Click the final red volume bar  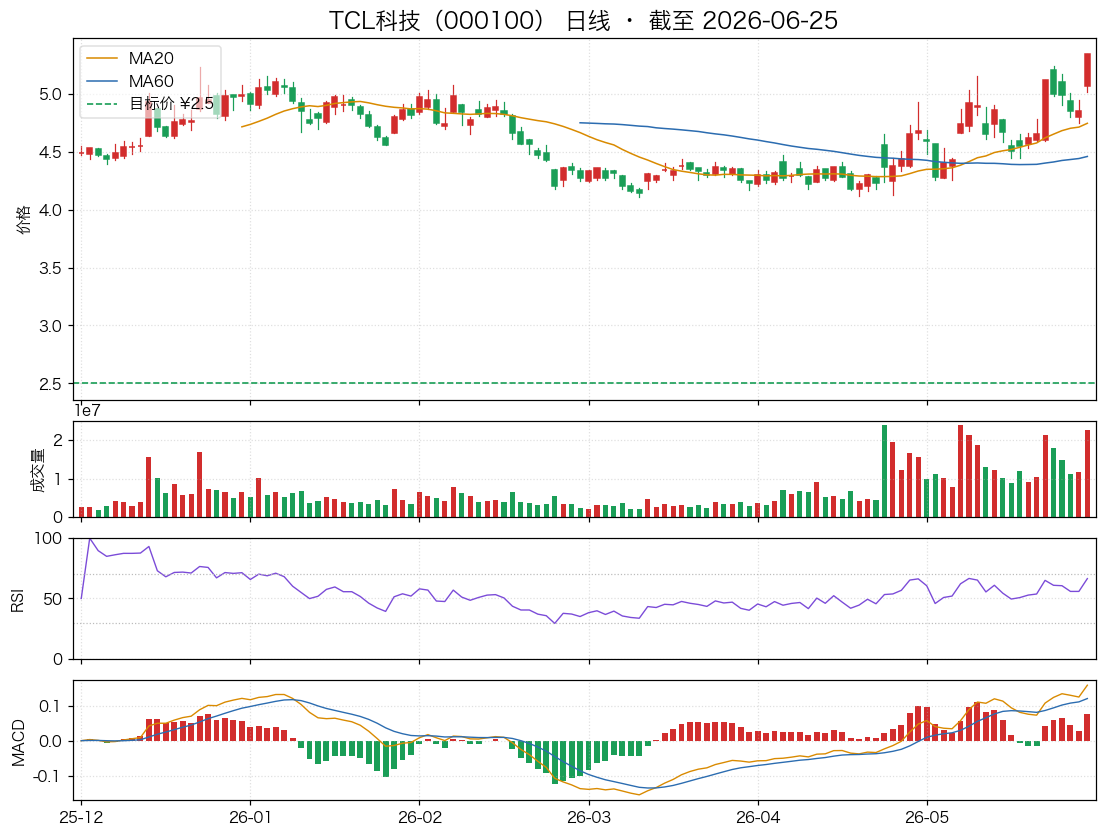click(1088, 473)
